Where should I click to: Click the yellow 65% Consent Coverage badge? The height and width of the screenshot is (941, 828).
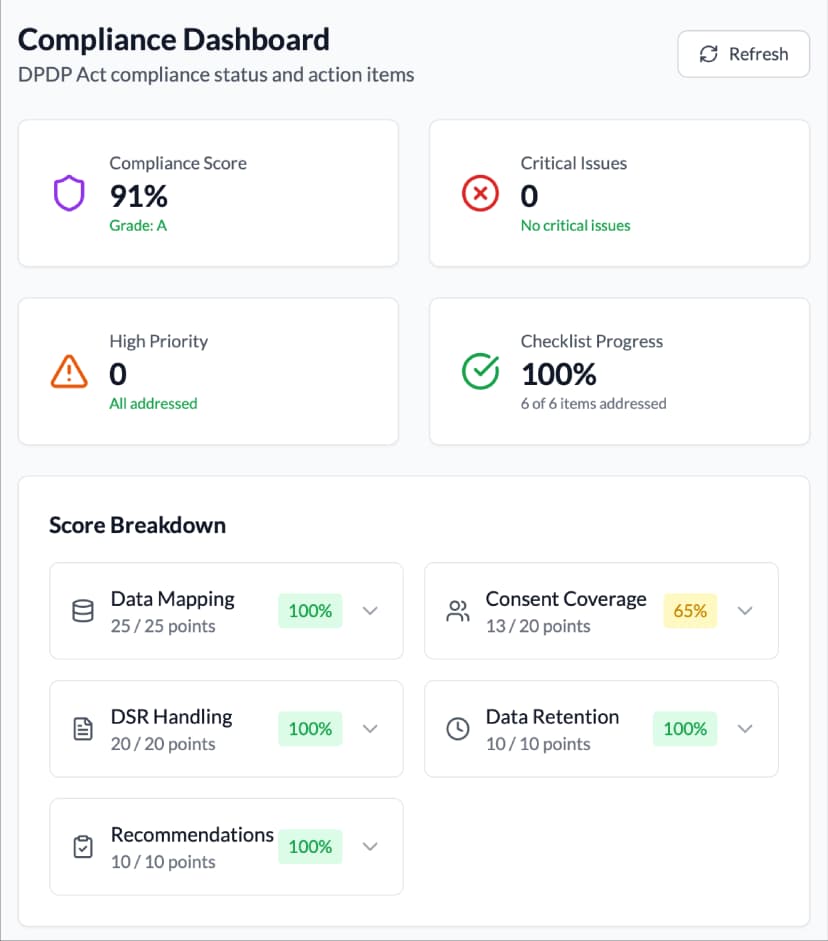click(x=689, y=611)
